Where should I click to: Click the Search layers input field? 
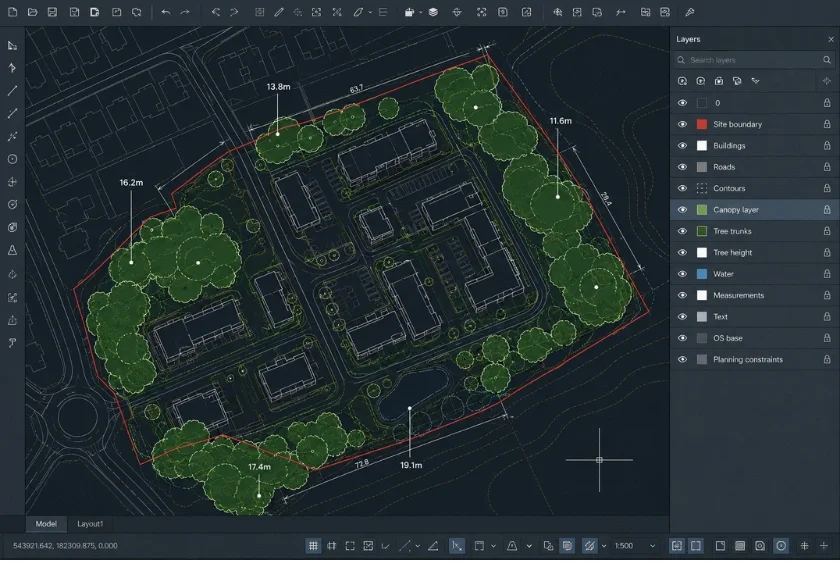click(754, 60)
